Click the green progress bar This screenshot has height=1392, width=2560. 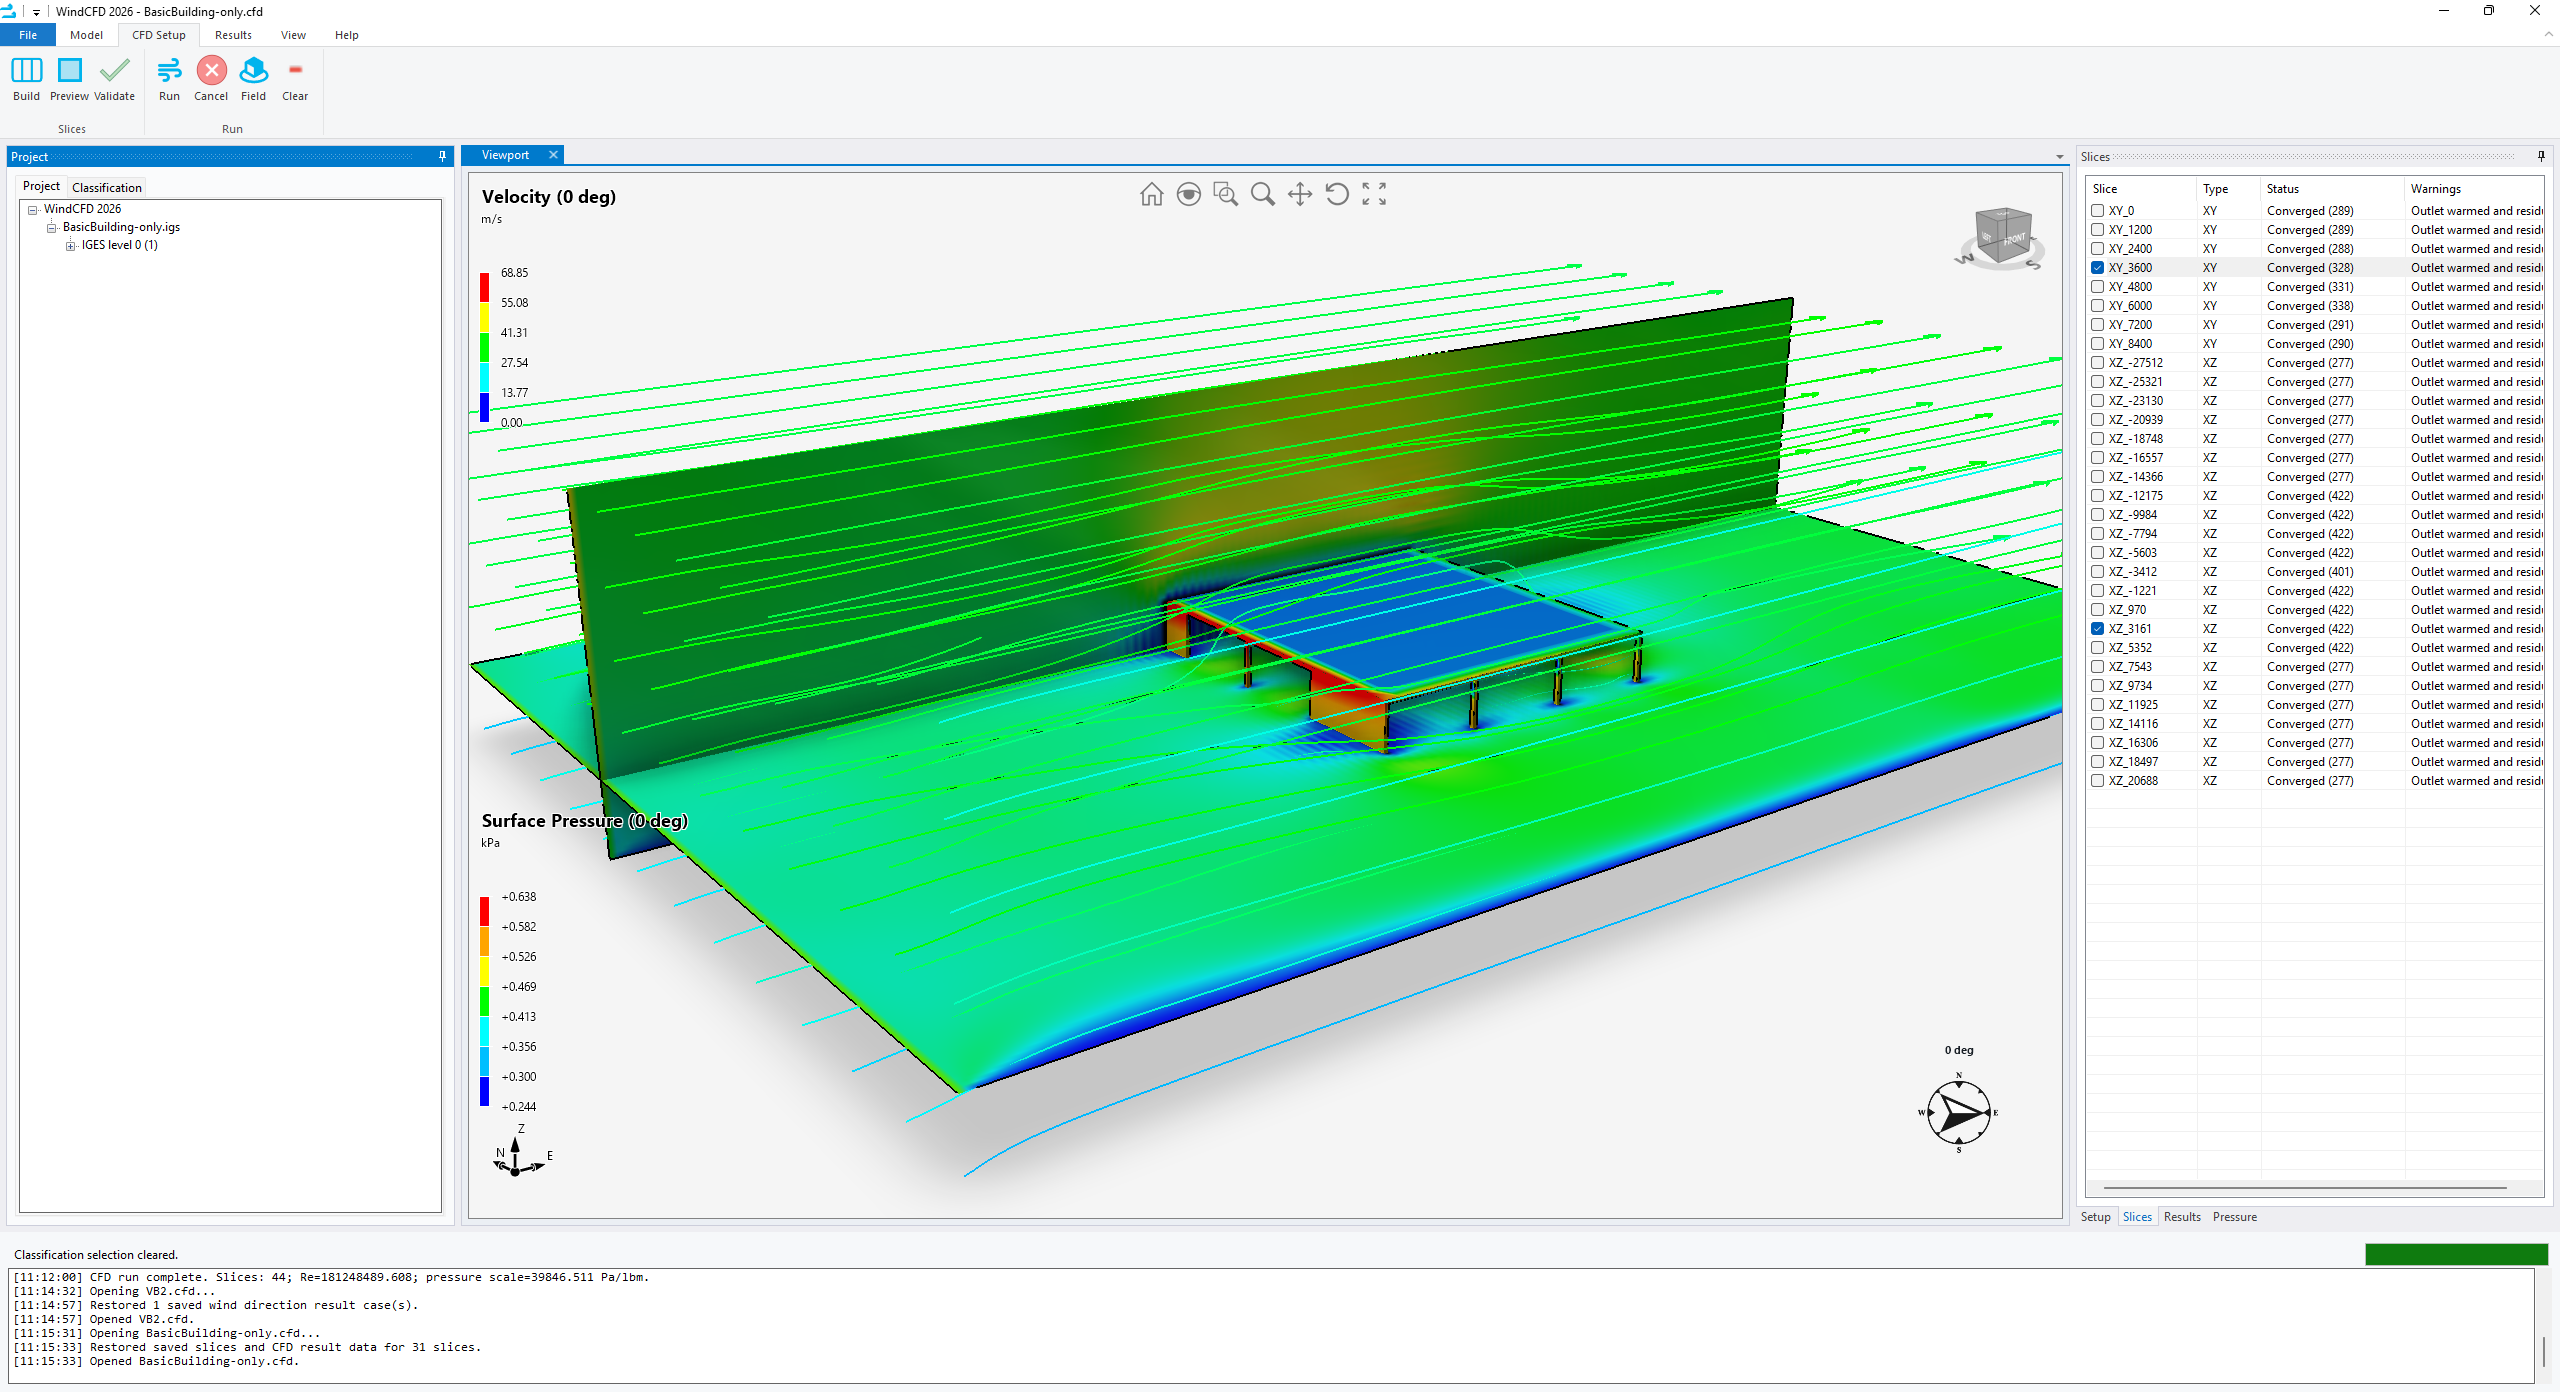[x=2456, y=1254]
